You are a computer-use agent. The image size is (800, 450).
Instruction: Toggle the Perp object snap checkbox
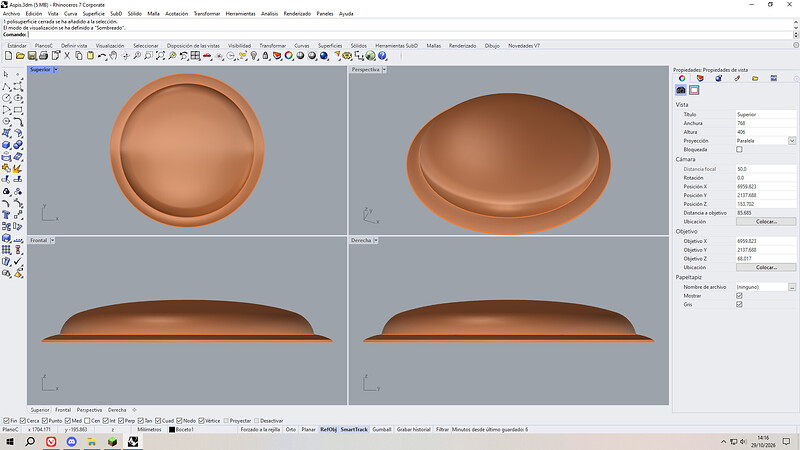point(121,421)
